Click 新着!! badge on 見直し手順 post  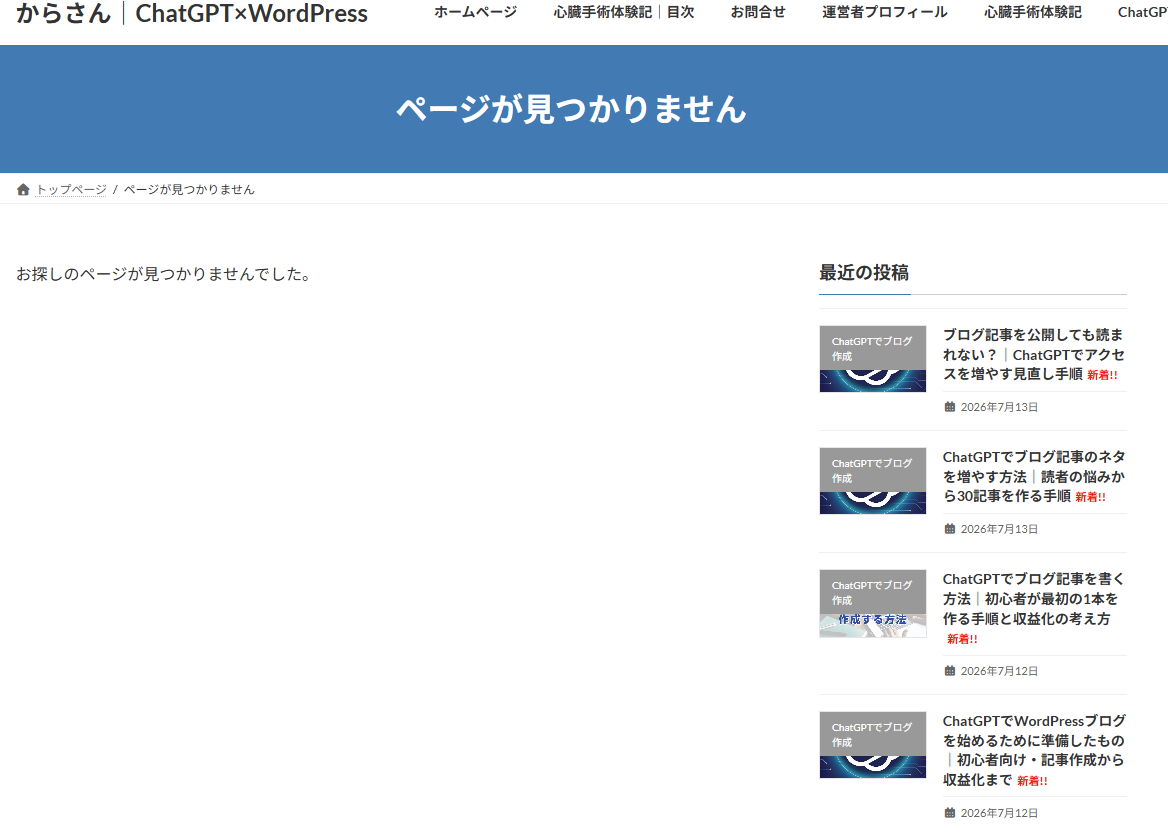[1102, 375]
